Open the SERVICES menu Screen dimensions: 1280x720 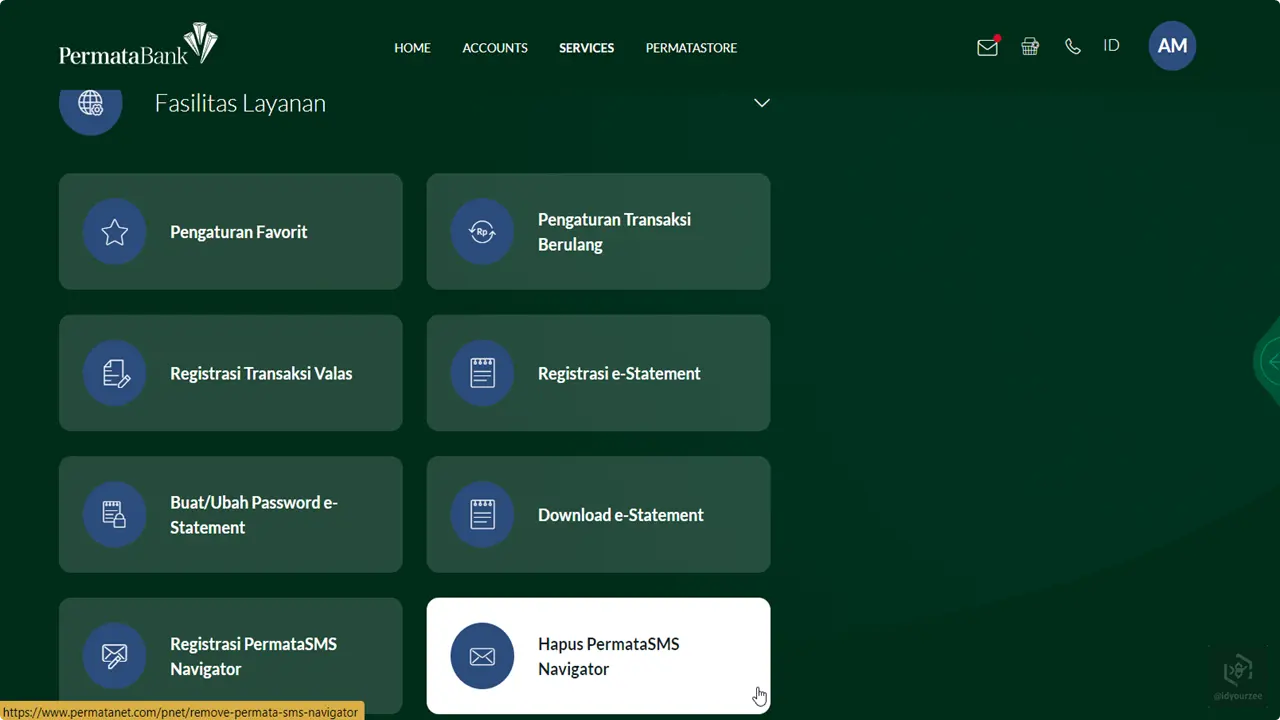(x=587, y=48)
